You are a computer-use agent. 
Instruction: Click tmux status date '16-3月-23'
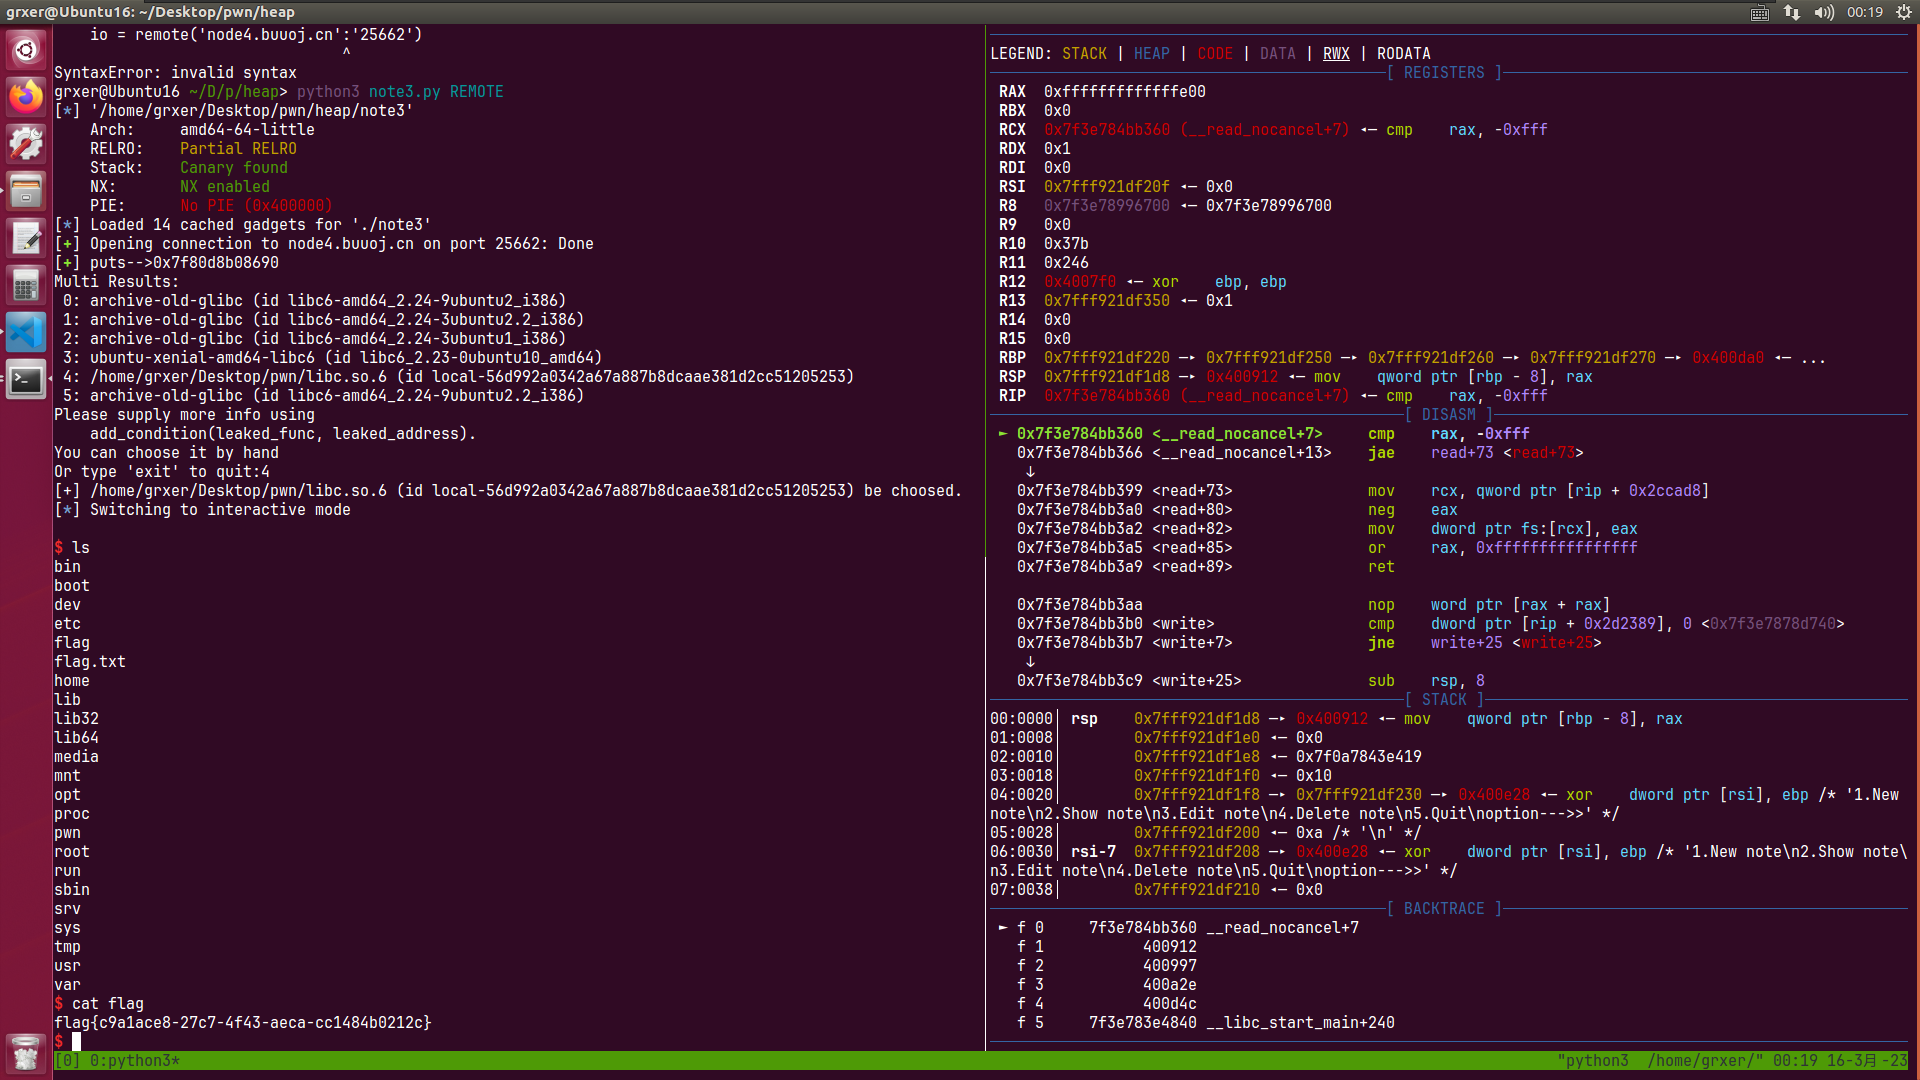[1867, 1061]
